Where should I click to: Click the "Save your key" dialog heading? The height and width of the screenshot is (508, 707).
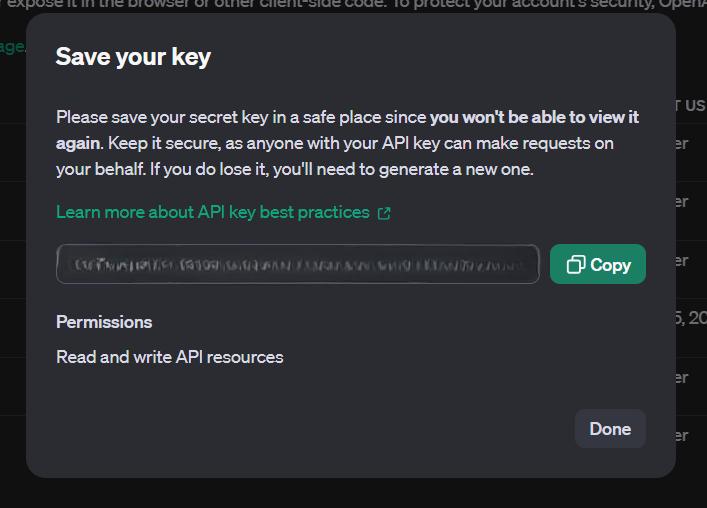click(x=133, y=56)
